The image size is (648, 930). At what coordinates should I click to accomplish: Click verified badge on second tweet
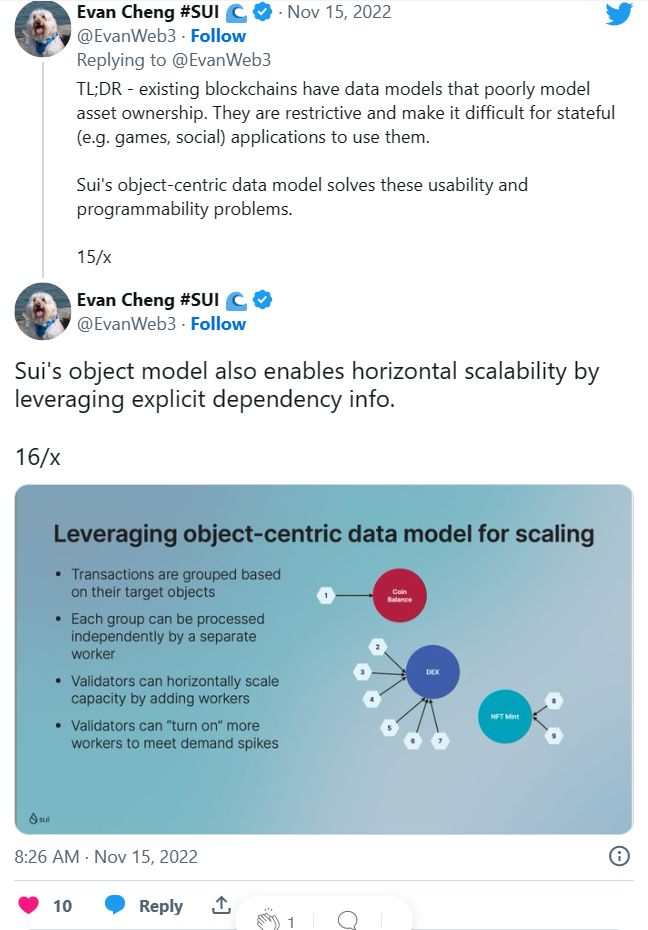264,300
